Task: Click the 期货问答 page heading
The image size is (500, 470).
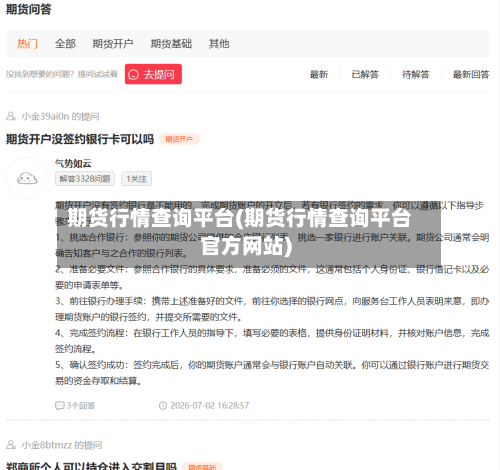Action: pyautogui.click(x=29, y=9)
